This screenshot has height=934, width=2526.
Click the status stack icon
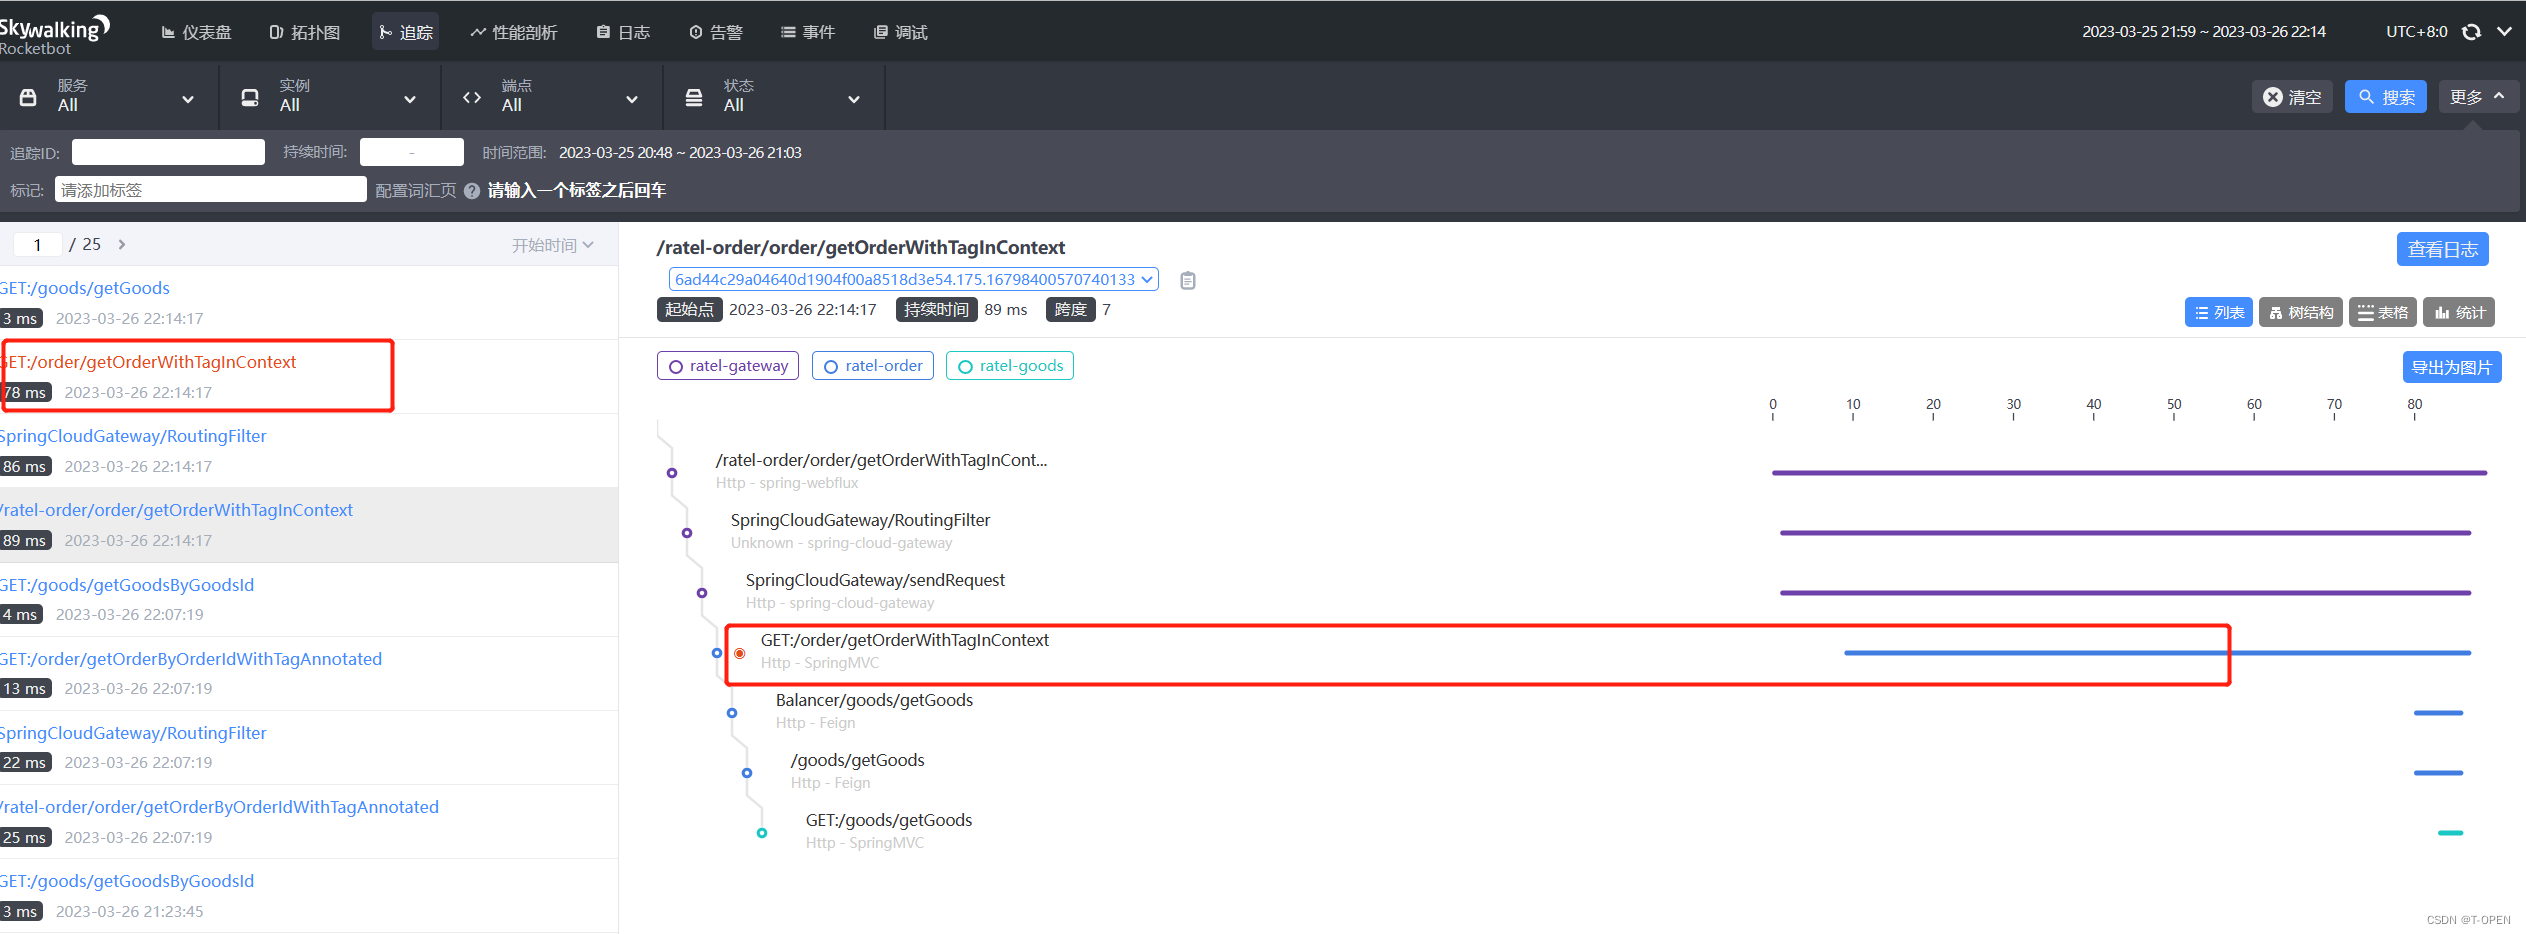click(x=694, y=97)
